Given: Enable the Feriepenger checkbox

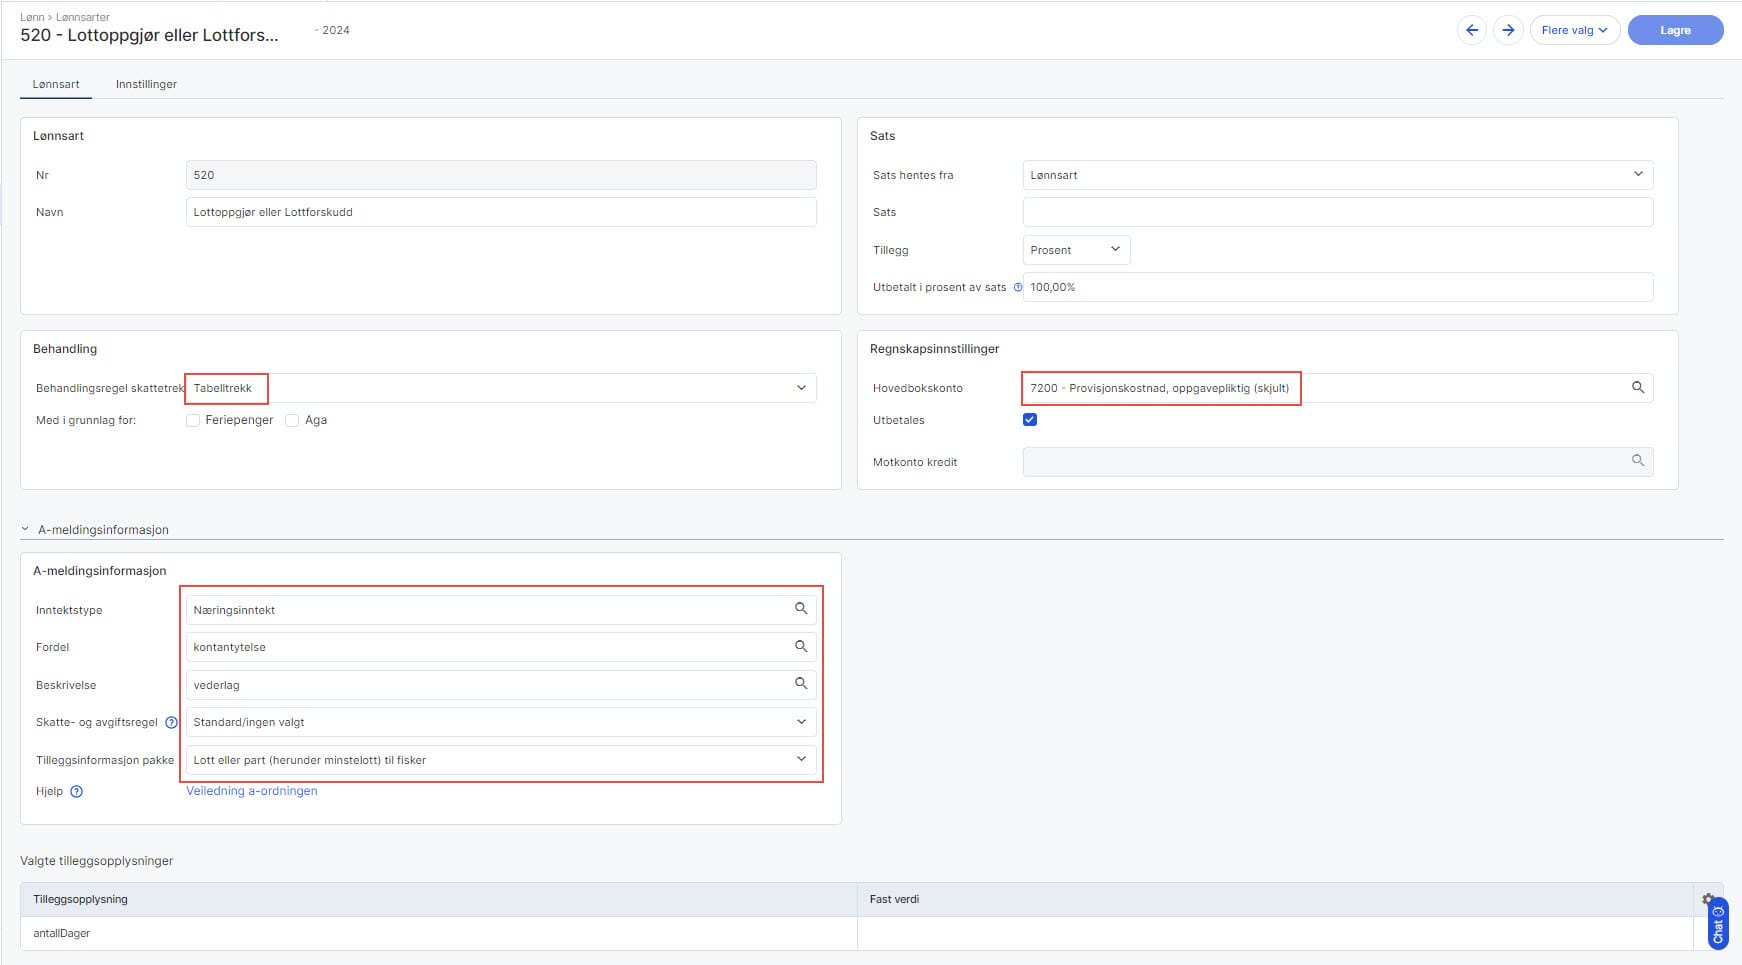Looking at the screenshot, I should [193, 421].
